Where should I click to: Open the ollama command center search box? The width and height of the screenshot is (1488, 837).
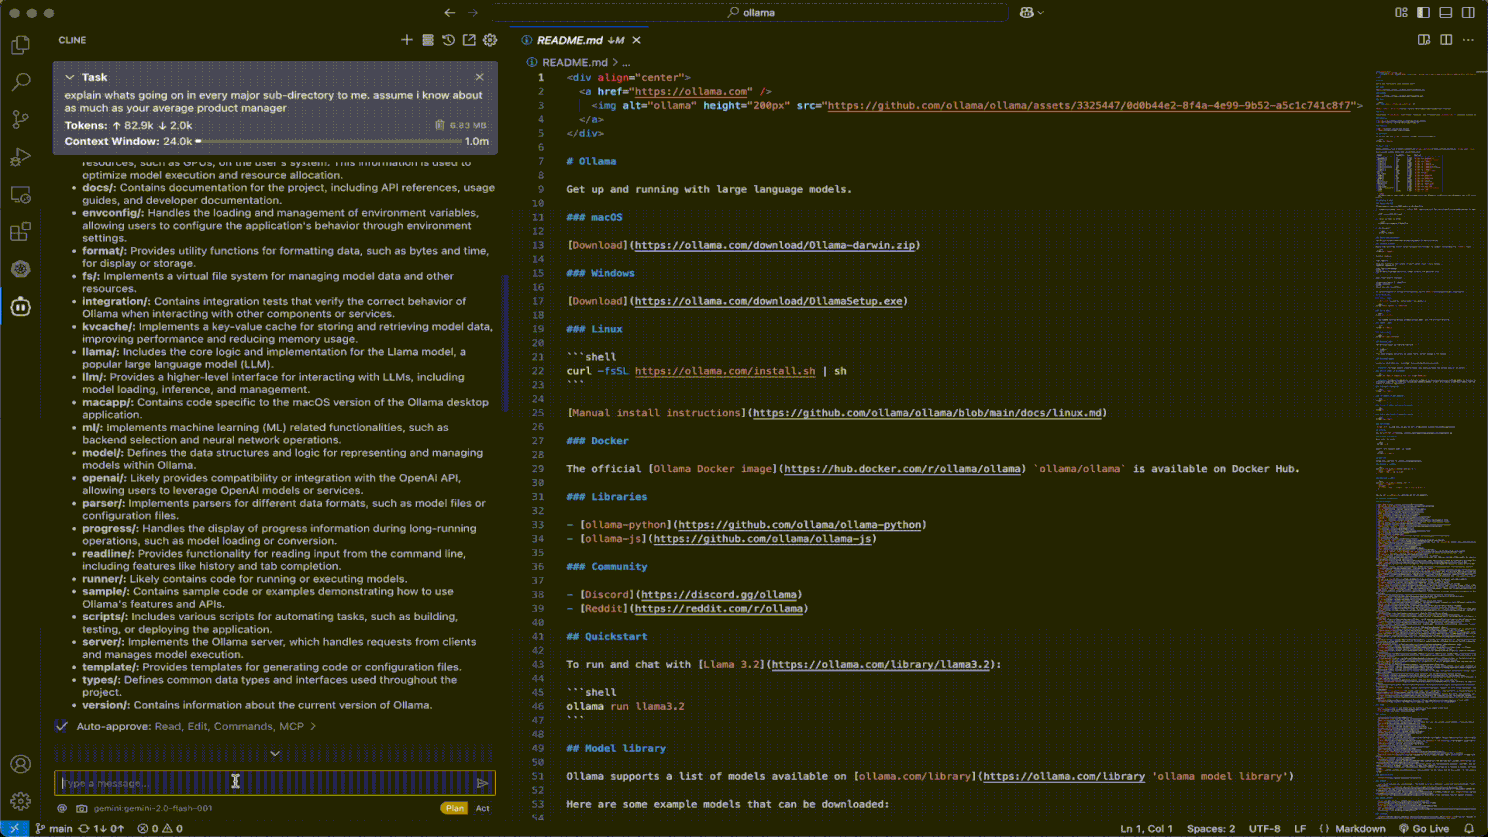(x=751, y=13)
